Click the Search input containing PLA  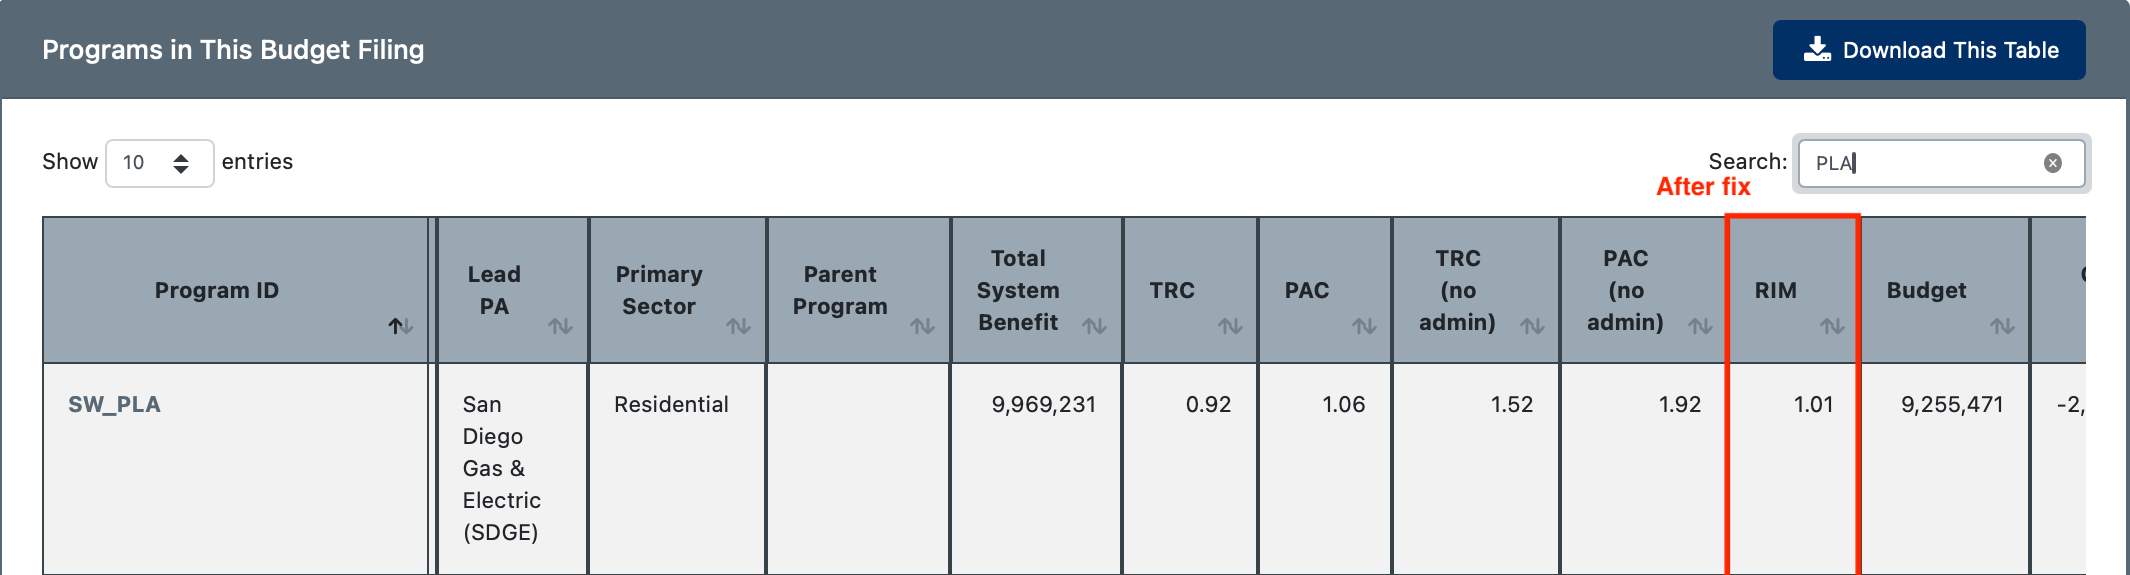click(1941, 163)
